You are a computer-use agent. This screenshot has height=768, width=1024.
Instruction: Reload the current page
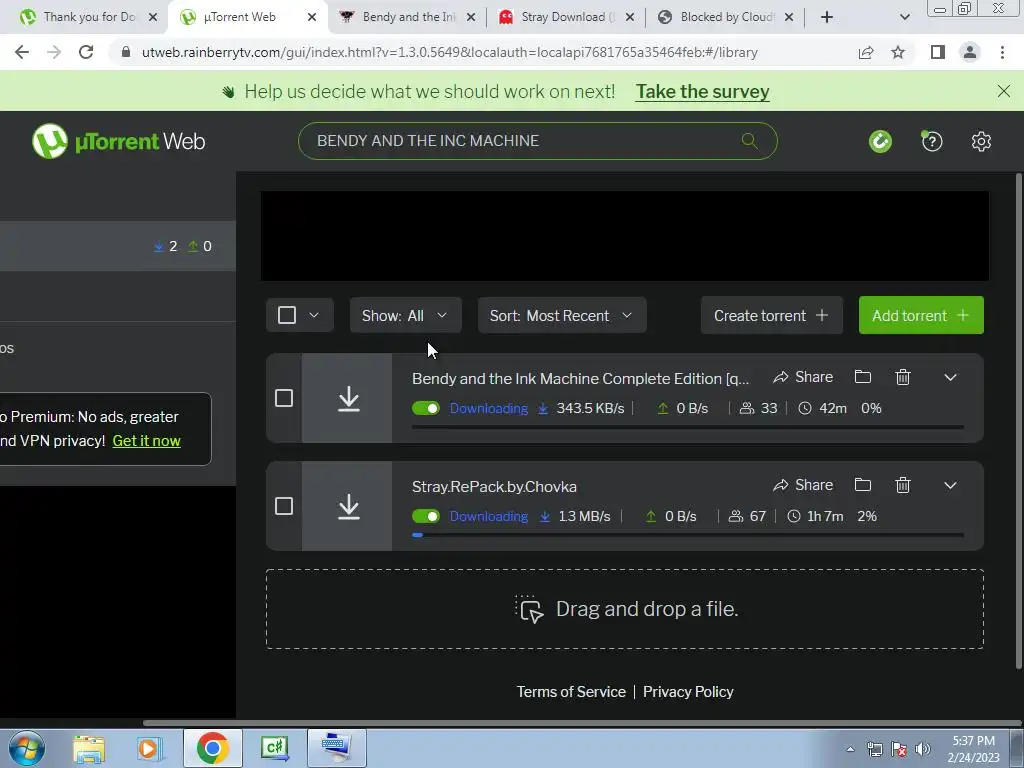[x=86, y=52]
